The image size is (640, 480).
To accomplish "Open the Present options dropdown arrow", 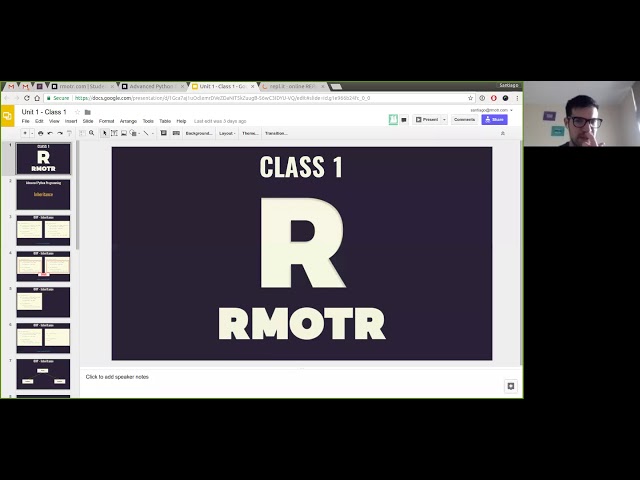I will click(x=444, y=120).
